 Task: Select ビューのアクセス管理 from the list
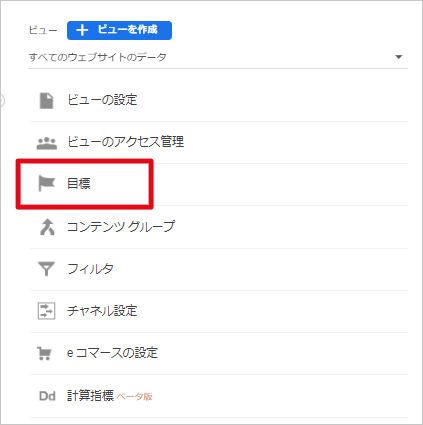pyautogui.click(x=219, y=143)
